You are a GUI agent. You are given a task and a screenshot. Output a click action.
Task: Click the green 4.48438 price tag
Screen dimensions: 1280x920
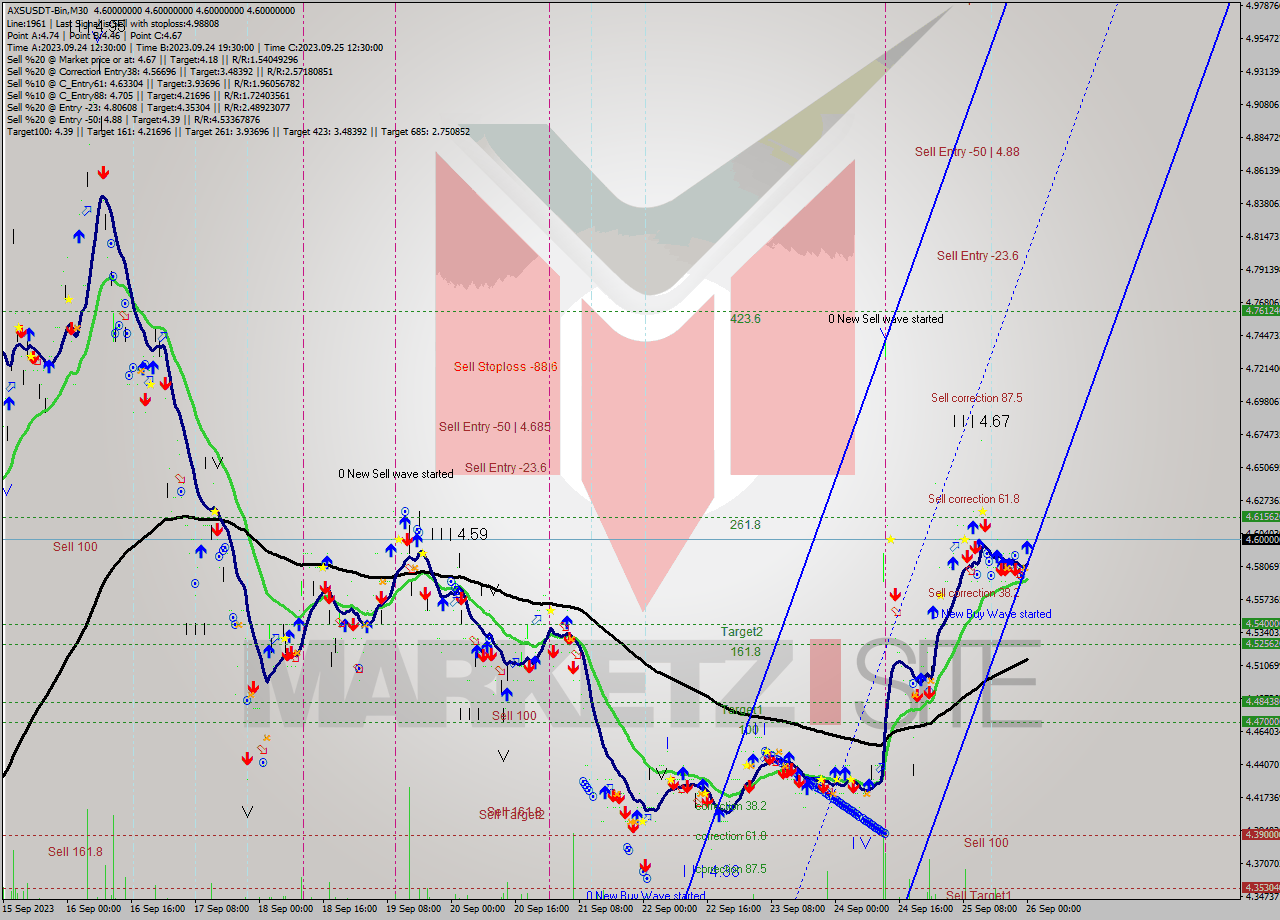(x=1261, y=701)
